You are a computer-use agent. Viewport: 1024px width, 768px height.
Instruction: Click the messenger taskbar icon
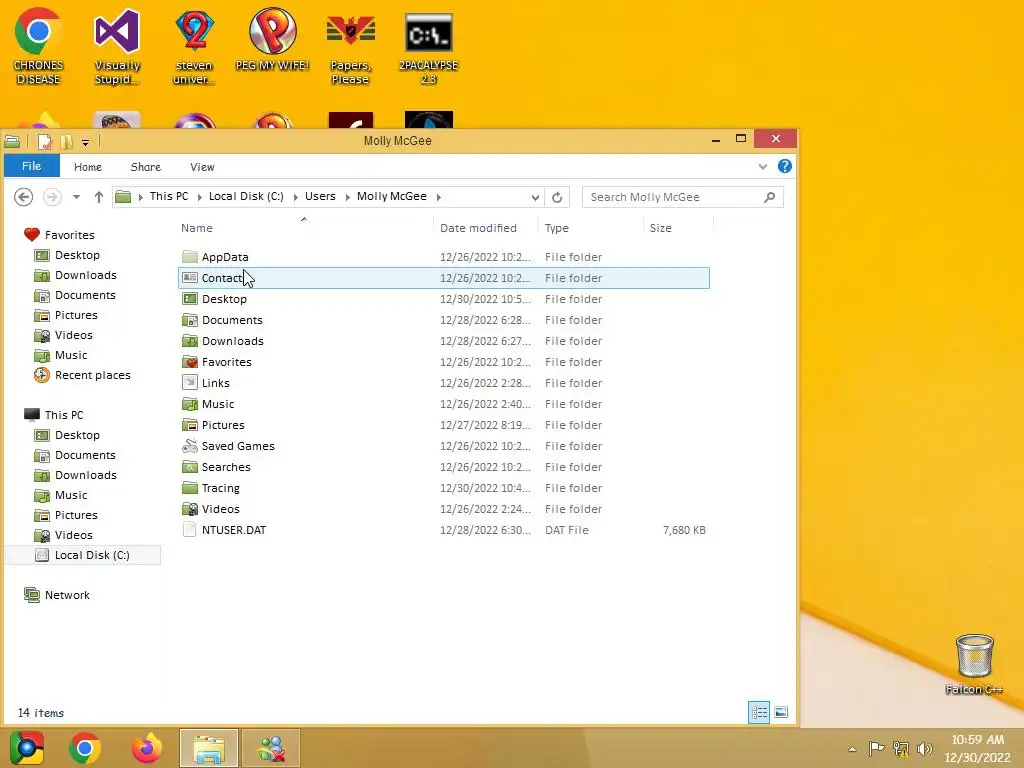point(272,748)
